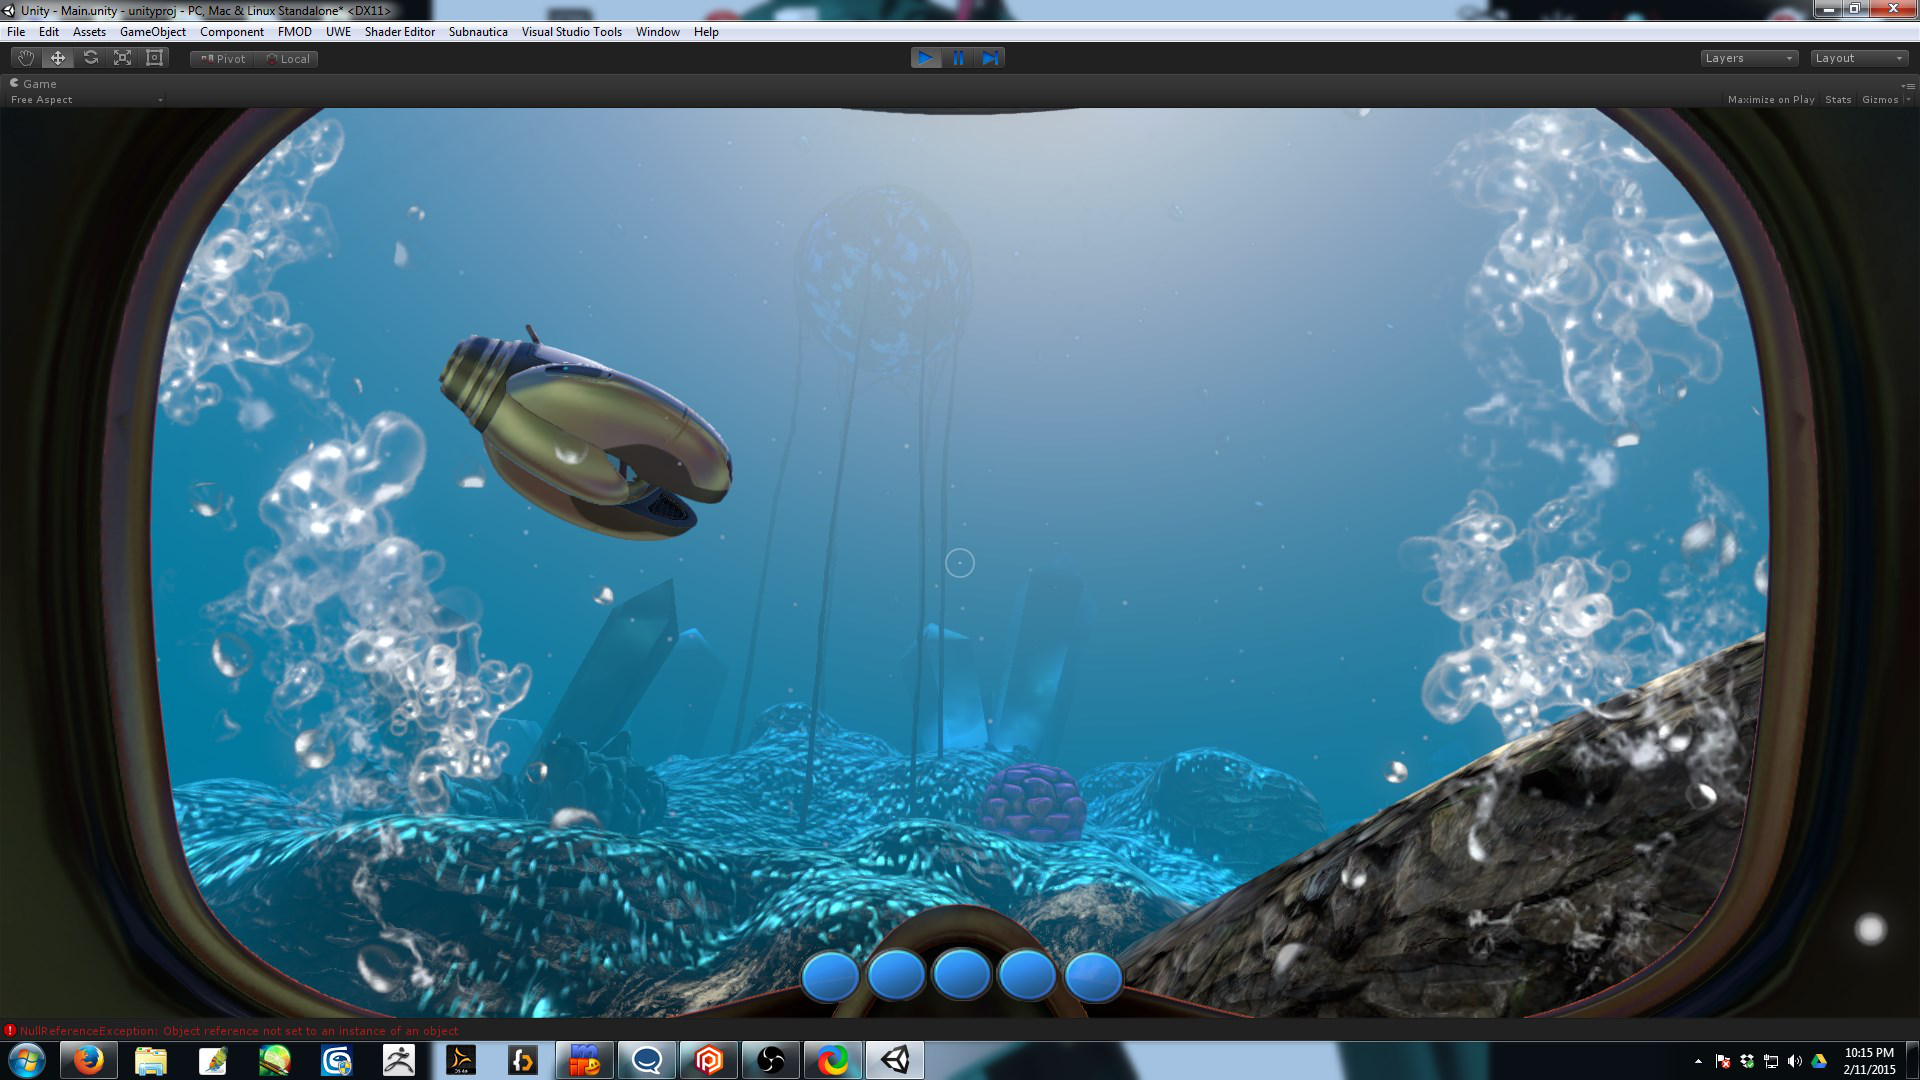The image size is (1920, 1080).
Task: Stop play mode with Play button
Action: [926, 58]
